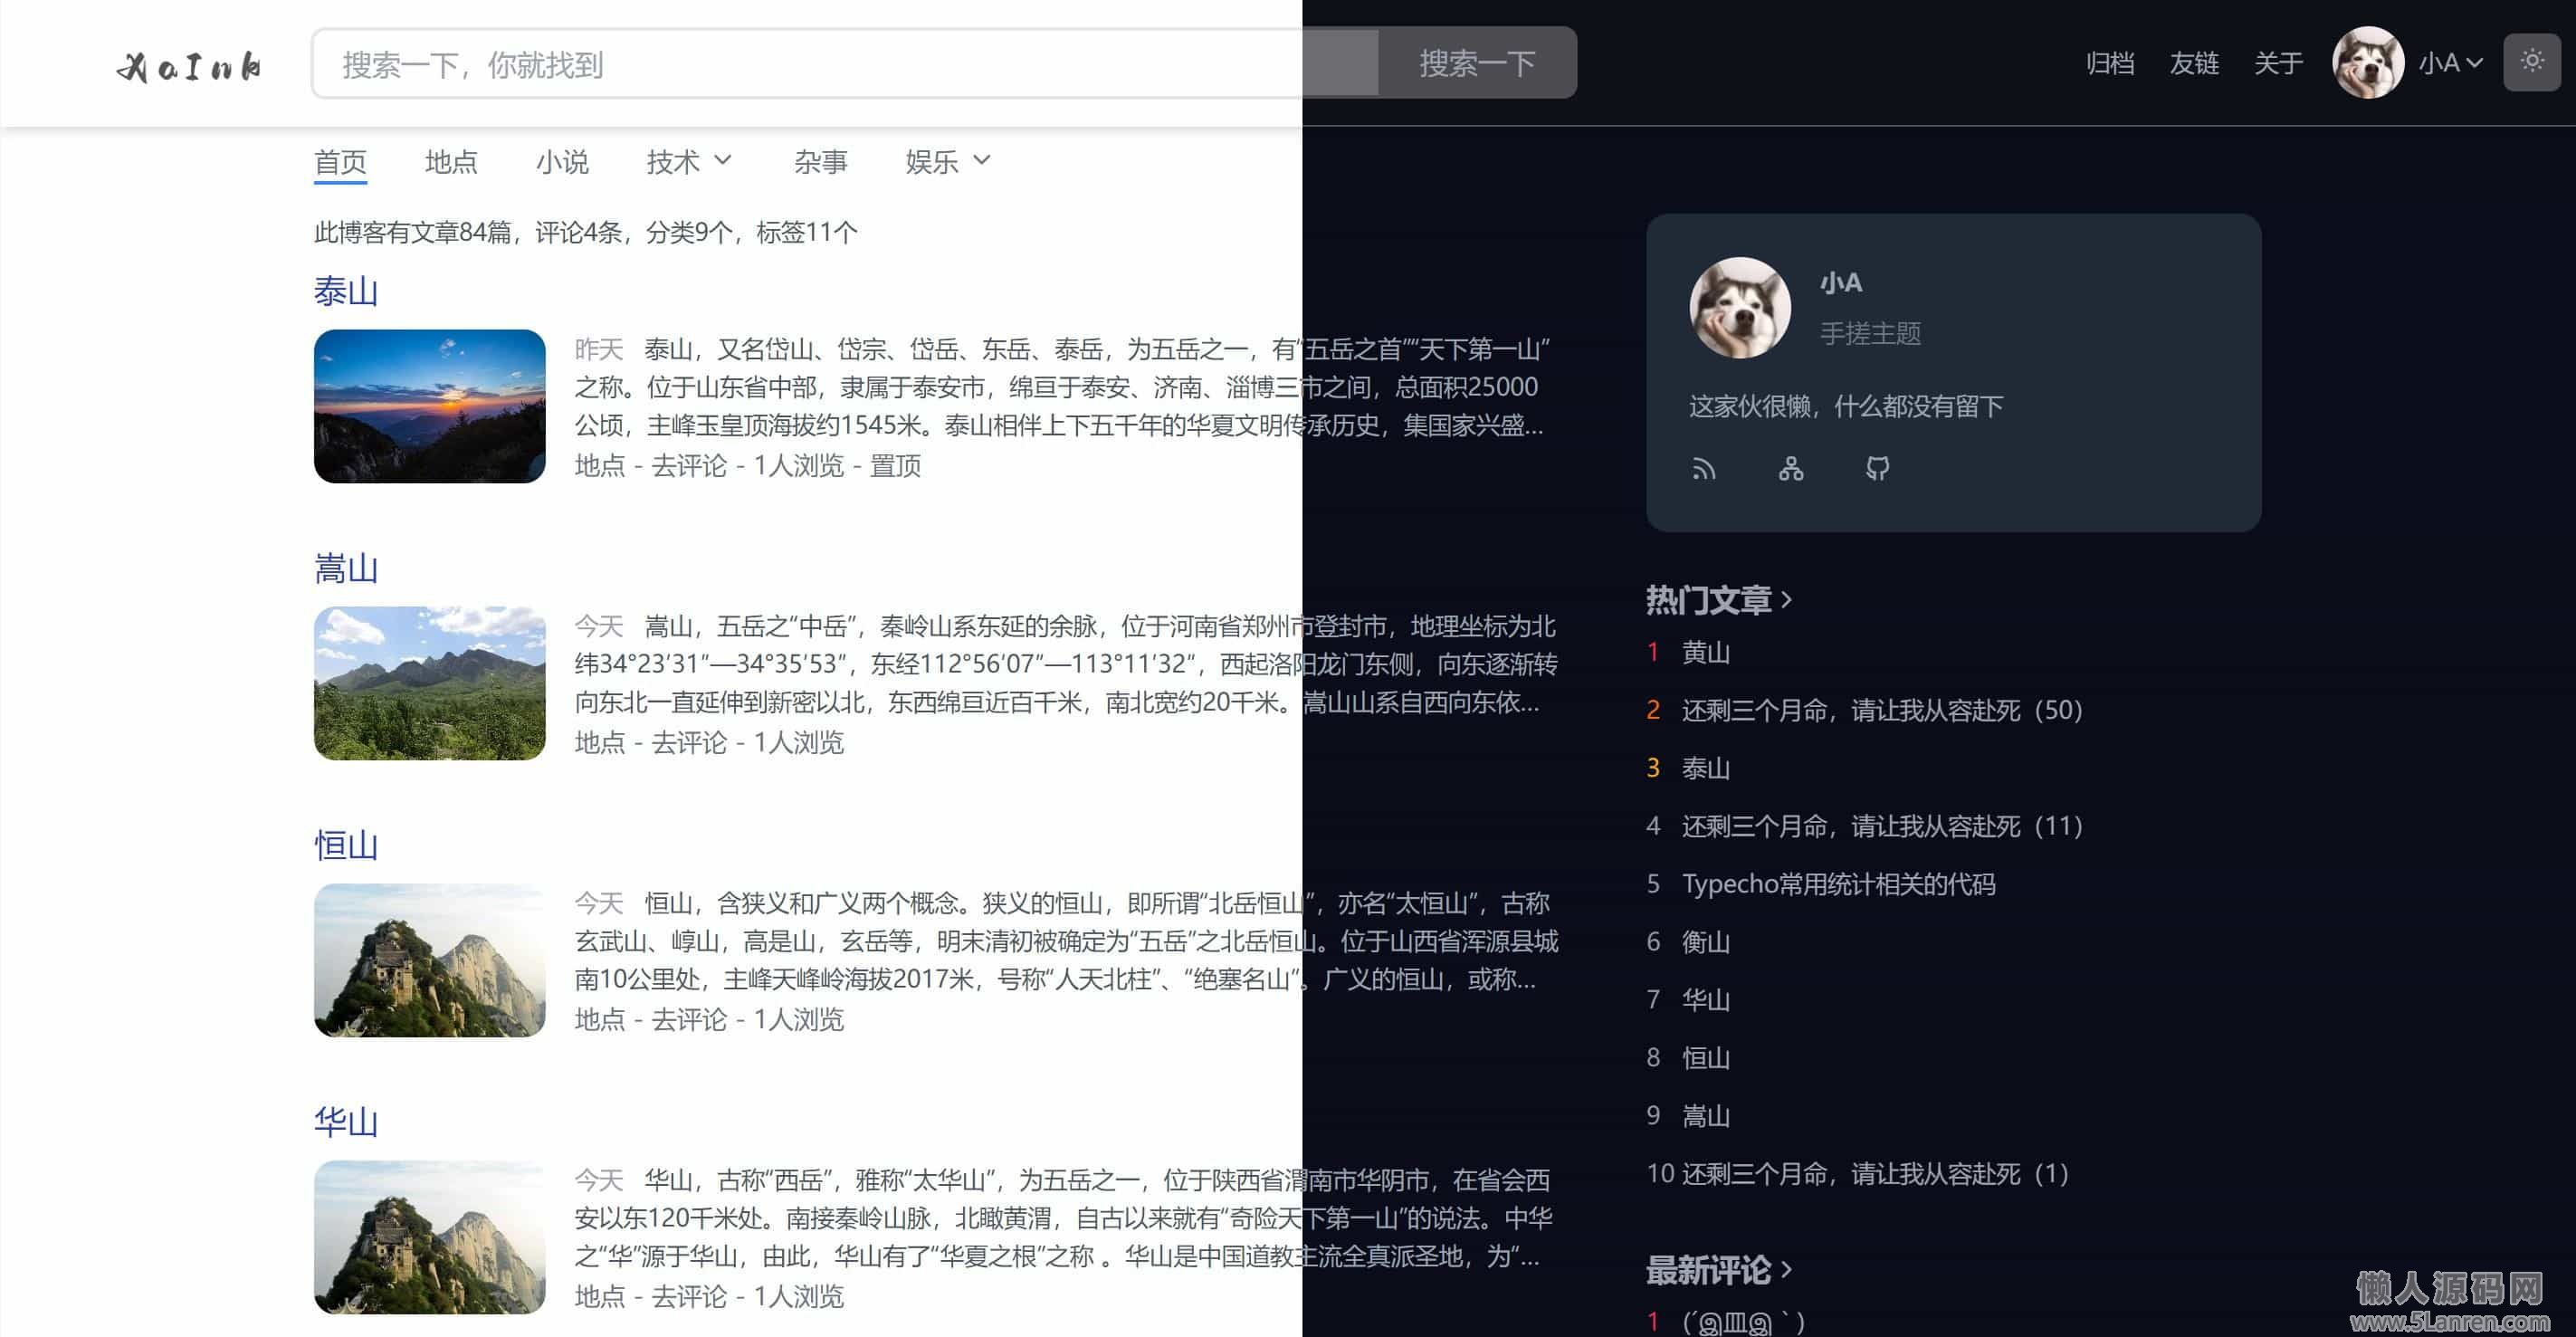The height and width of the screenshot is (1337, 2576).
Task: Open the 小说 navigation tab
Action: [x=562, y=162]
